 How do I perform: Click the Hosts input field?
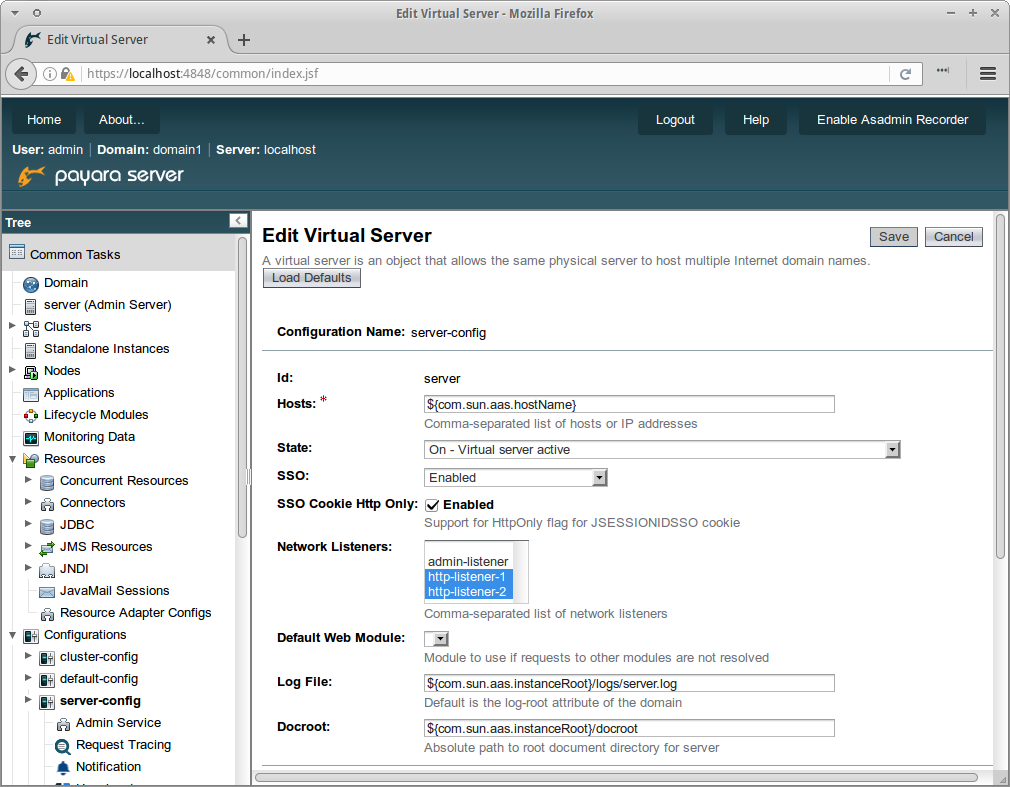tap(629, 404)
